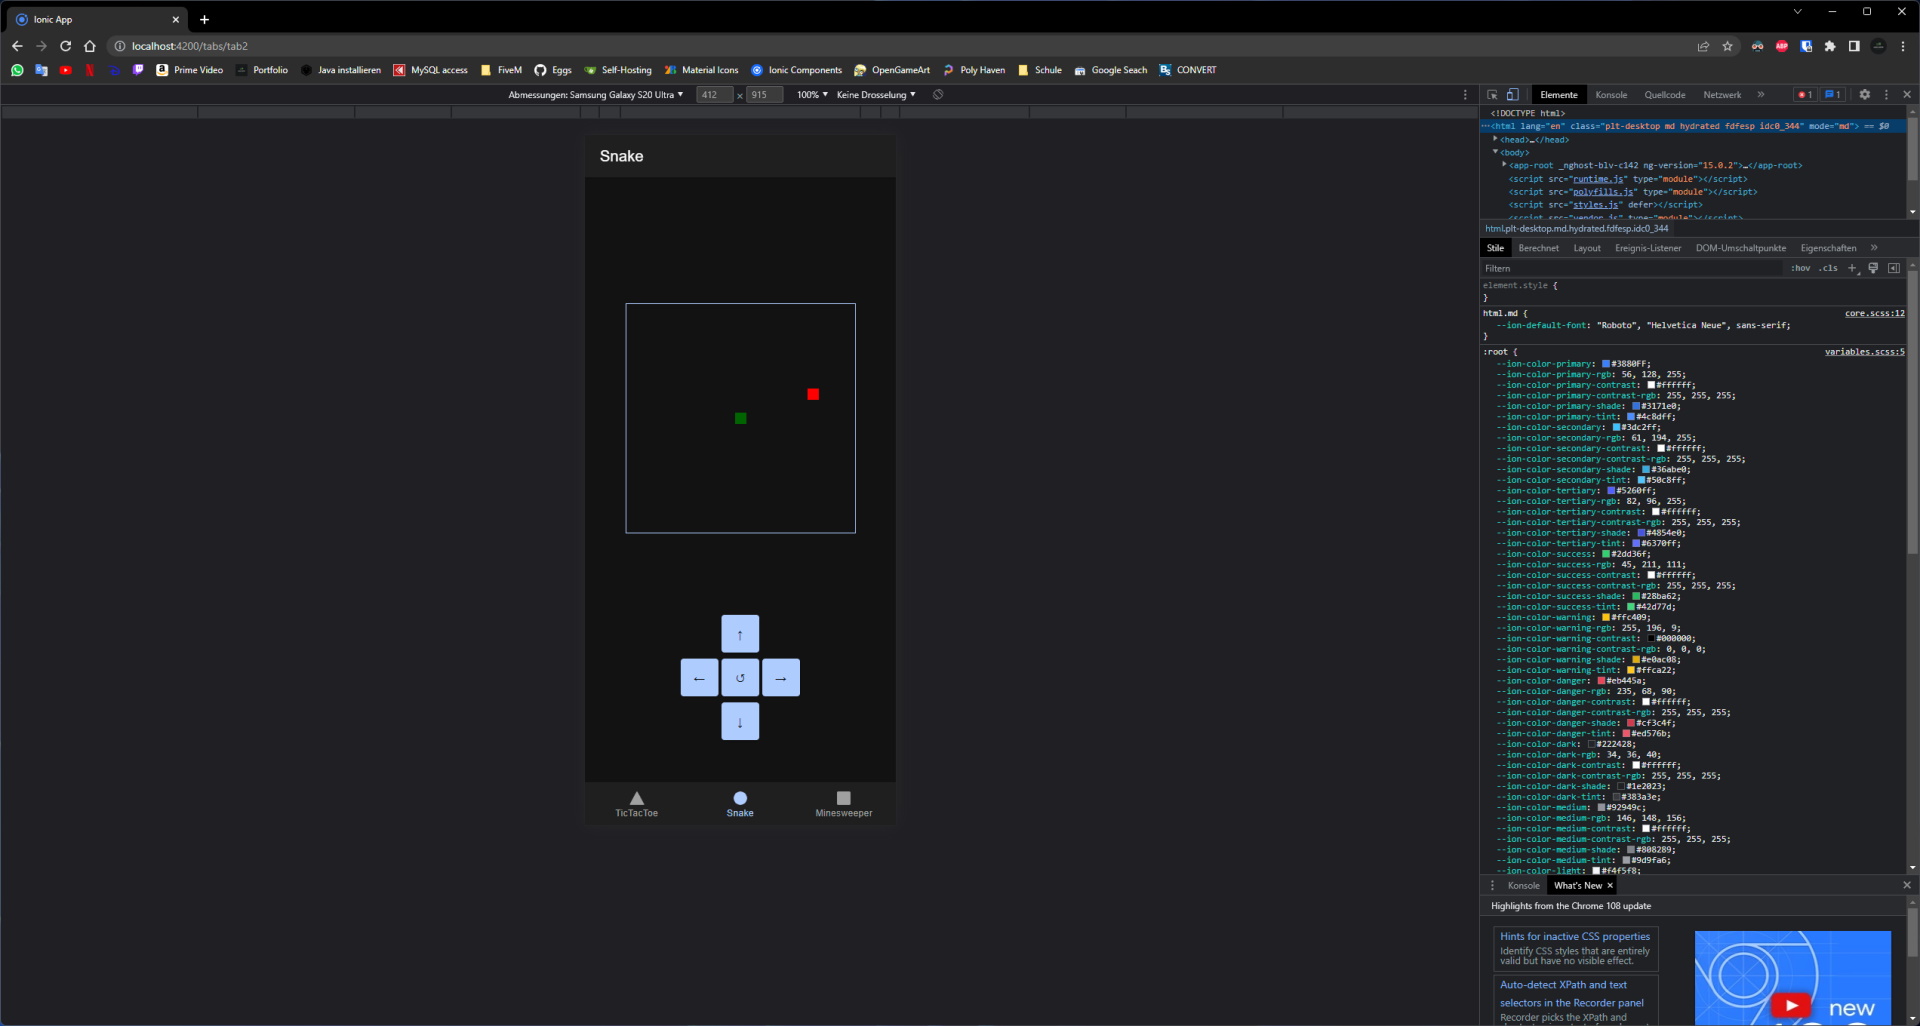Open the error count badge in DevTools

point(1805,95)
